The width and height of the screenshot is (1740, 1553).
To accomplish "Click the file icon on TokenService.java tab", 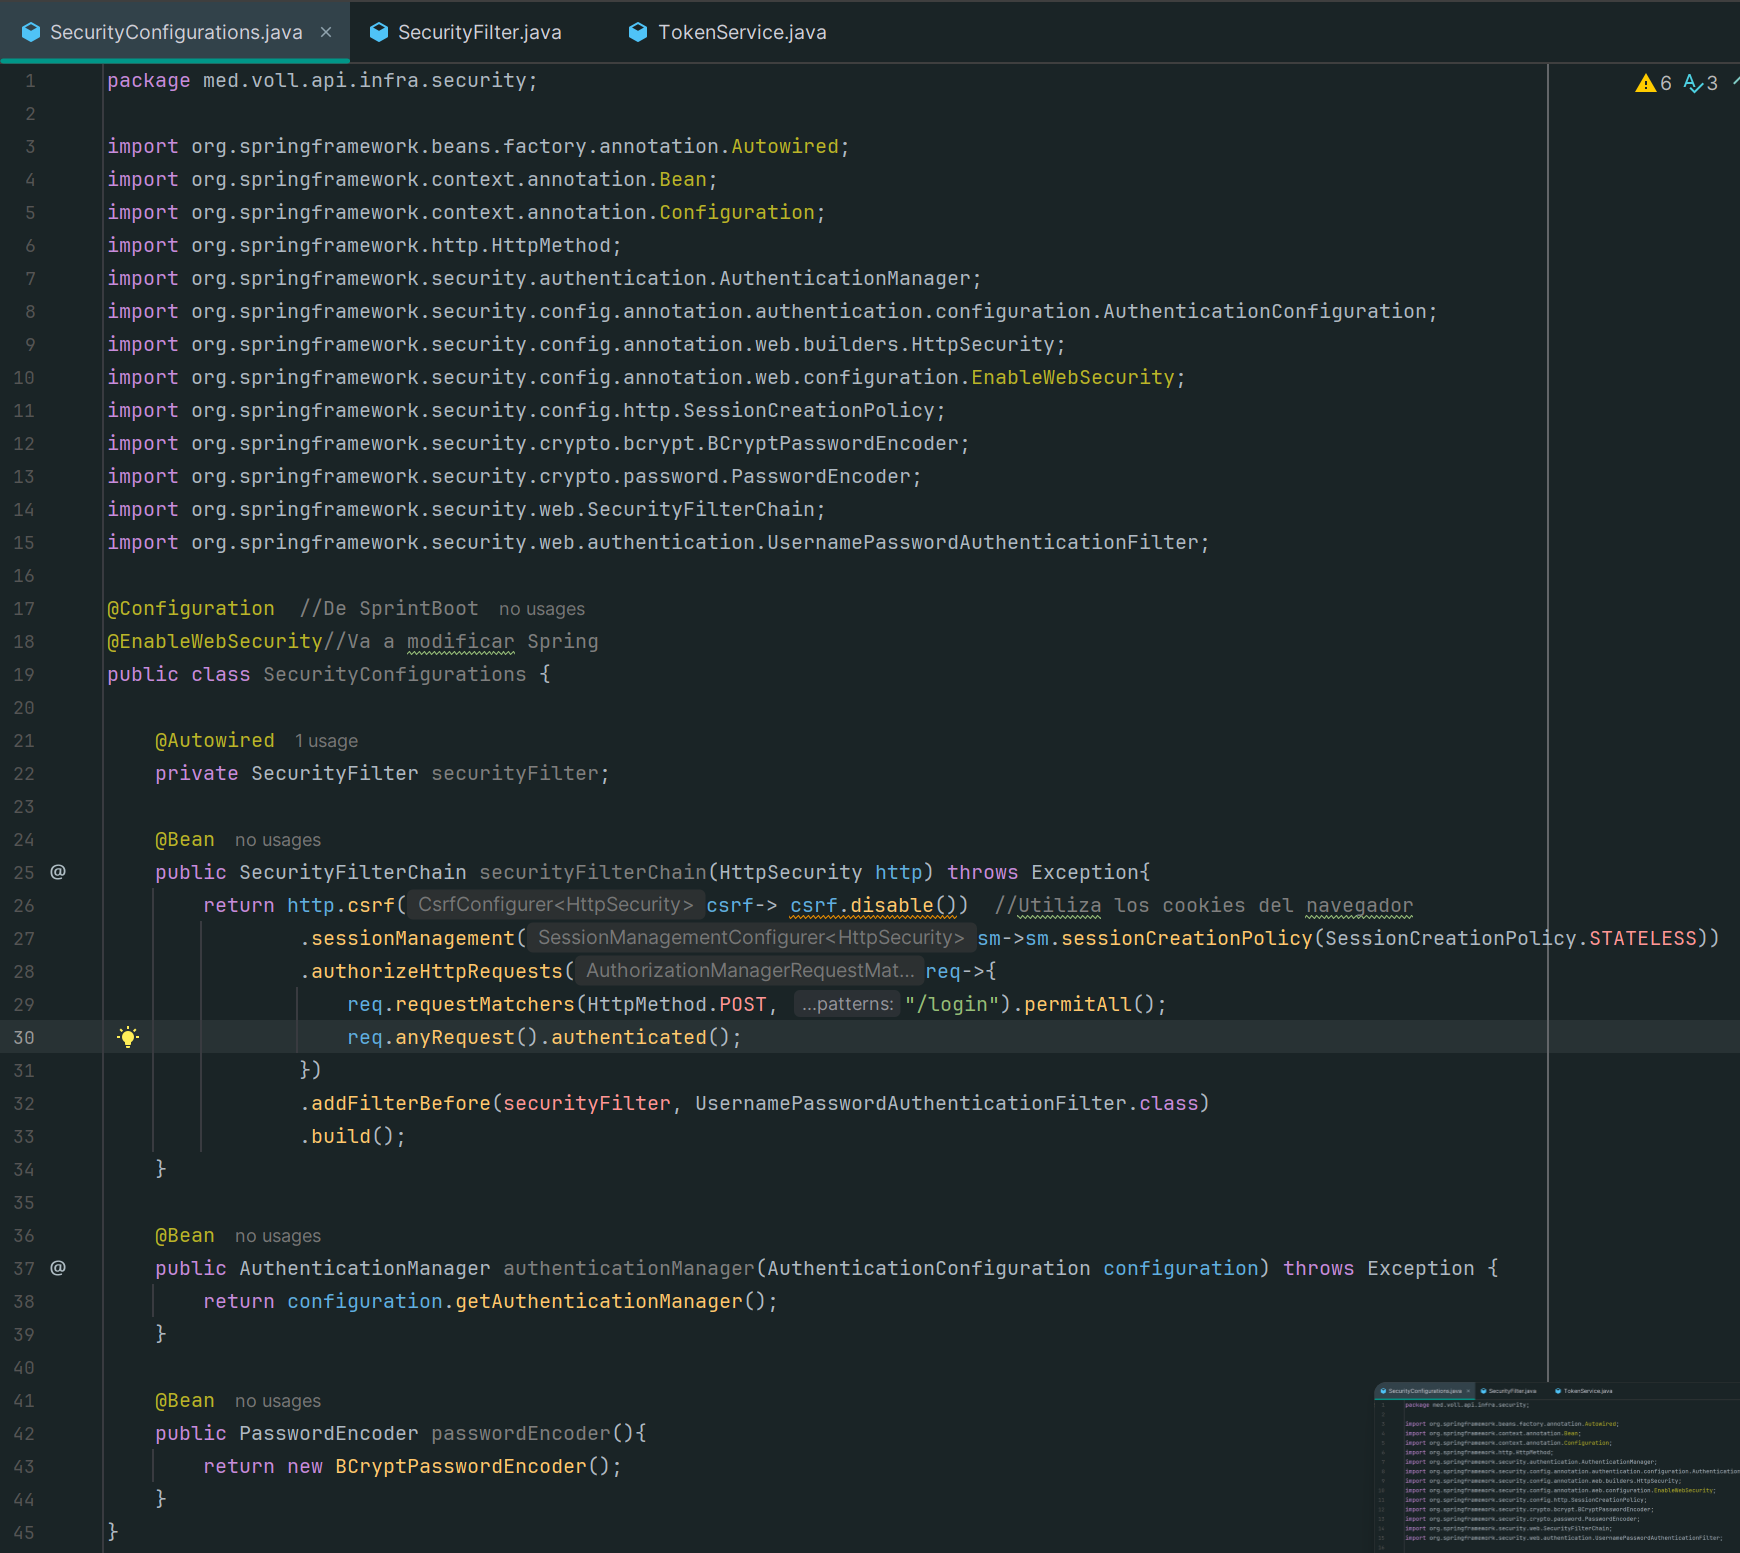I will tap(638, 32).
